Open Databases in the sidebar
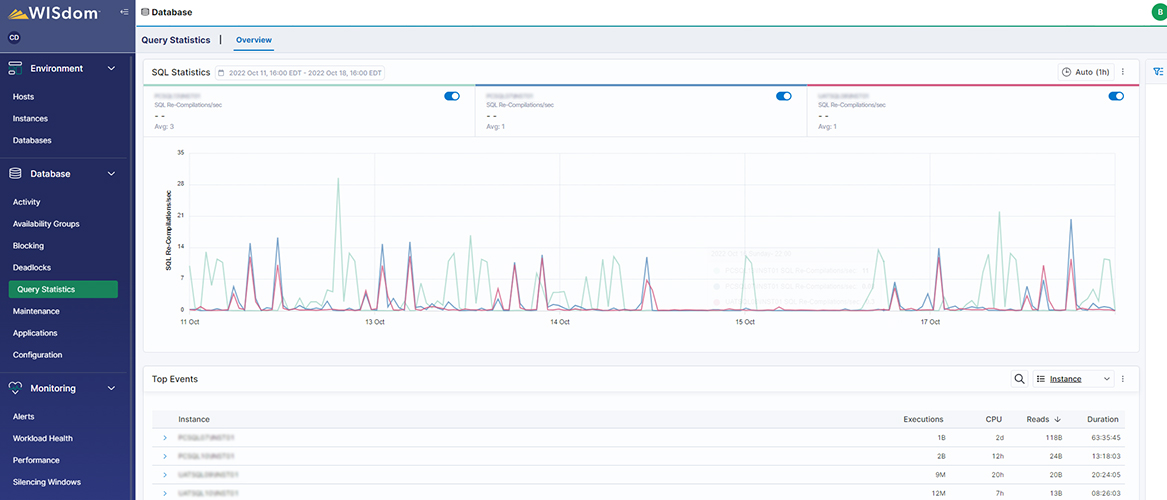 click(x=32, y=140)
